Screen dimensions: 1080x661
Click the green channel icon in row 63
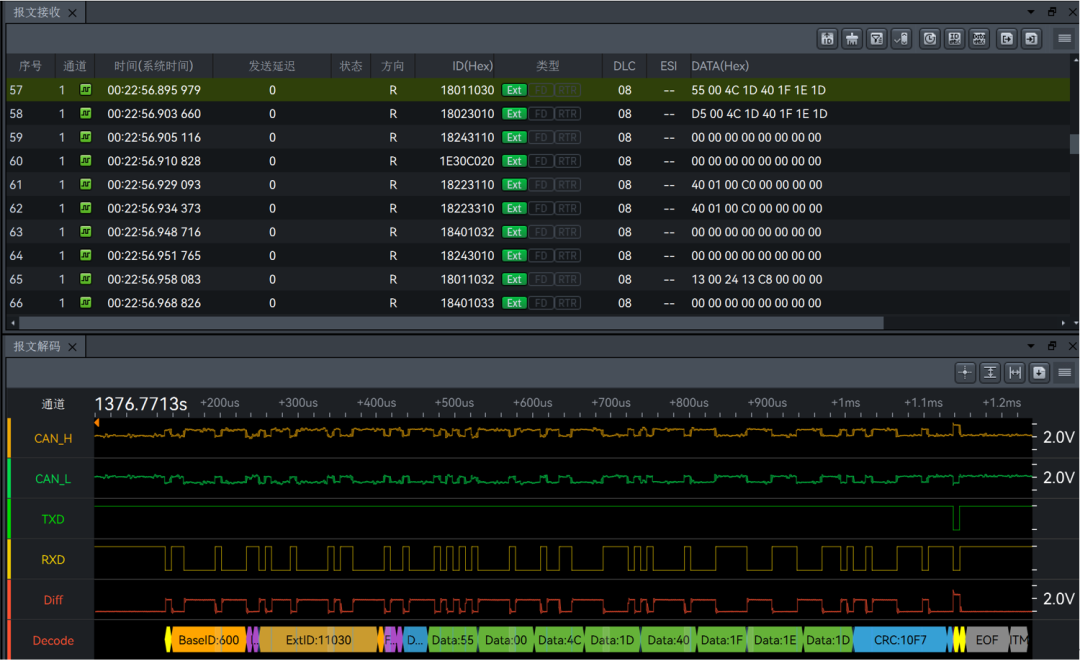[x=85, y=231]
